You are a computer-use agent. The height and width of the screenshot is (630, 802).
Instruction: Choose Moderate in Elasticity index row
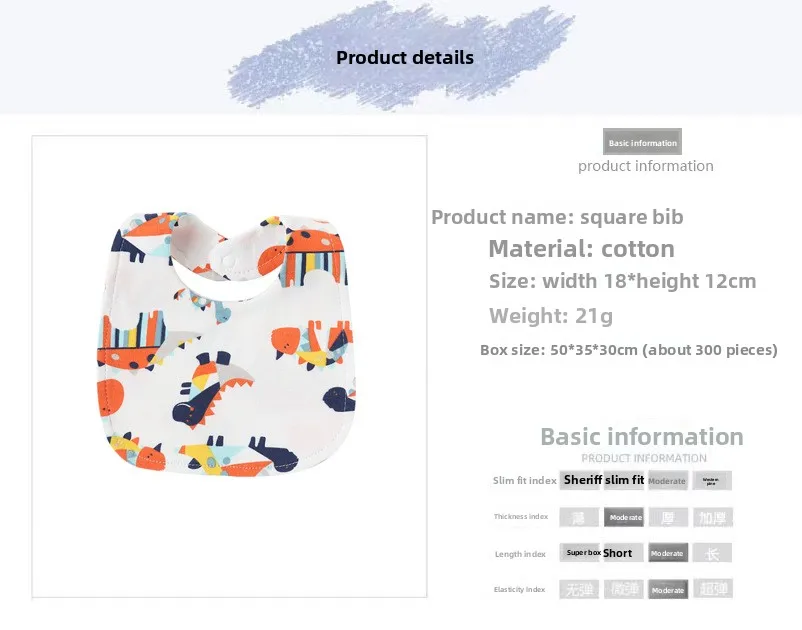point(668,589)
